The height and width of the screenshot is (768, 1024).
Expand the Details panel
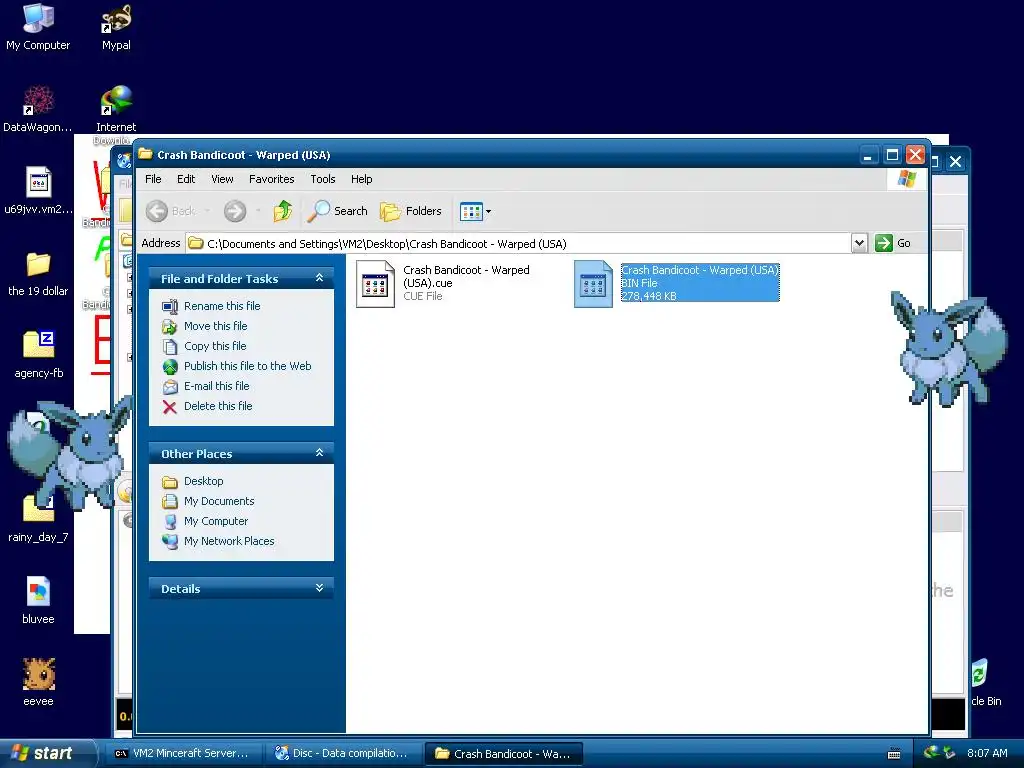tap(319, 588)
